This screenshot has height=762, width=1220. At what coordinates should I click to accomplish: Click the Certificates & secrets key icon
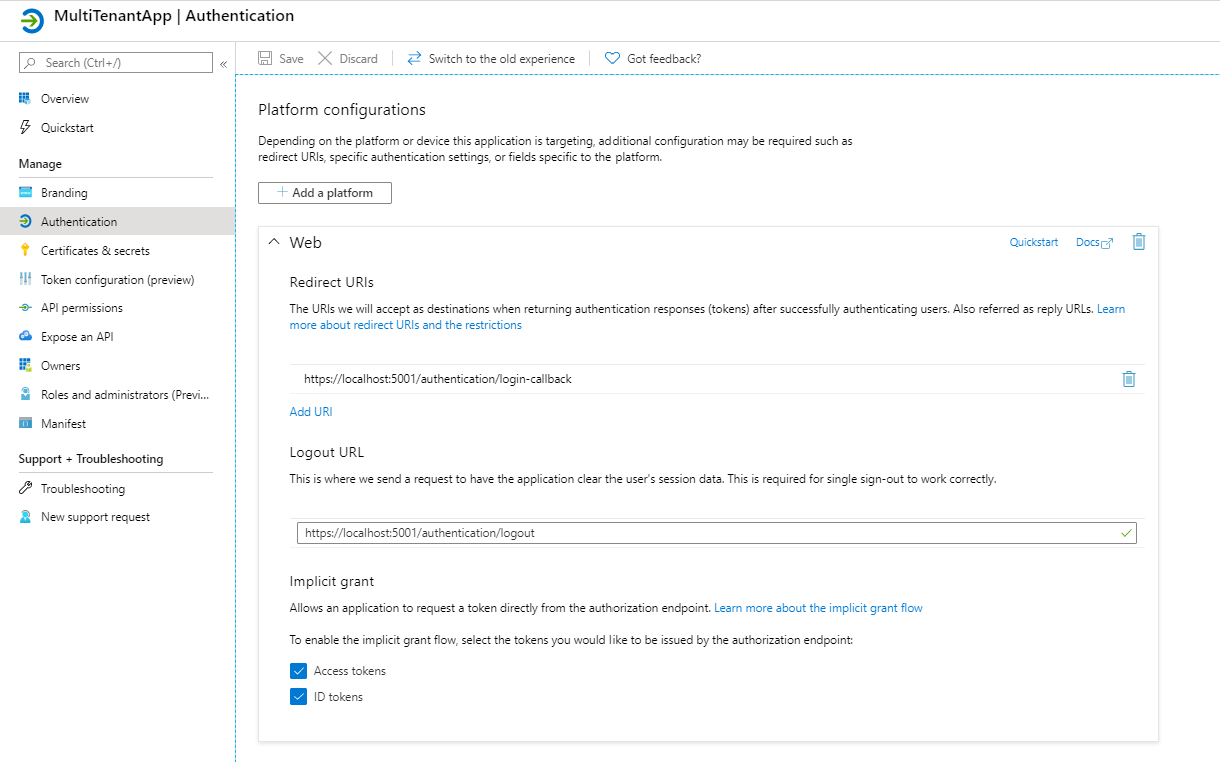[25, 250]
